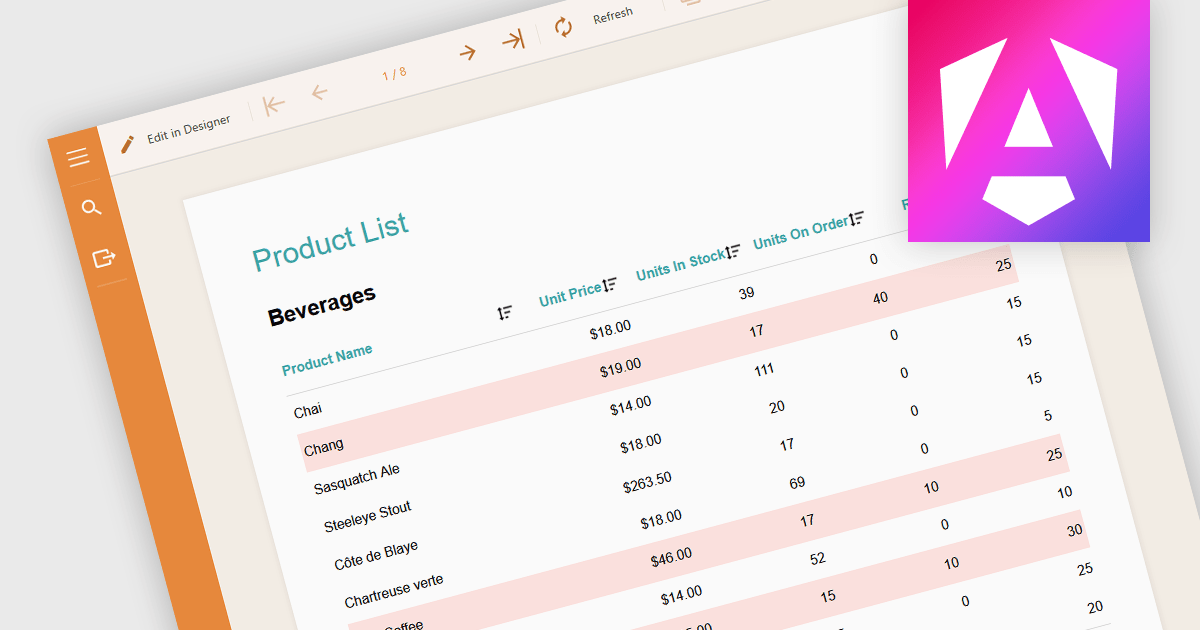Toggle the standalone sort icon near Beverages
The height and width of the screenshot is (630, 1200).
(506, 311)
